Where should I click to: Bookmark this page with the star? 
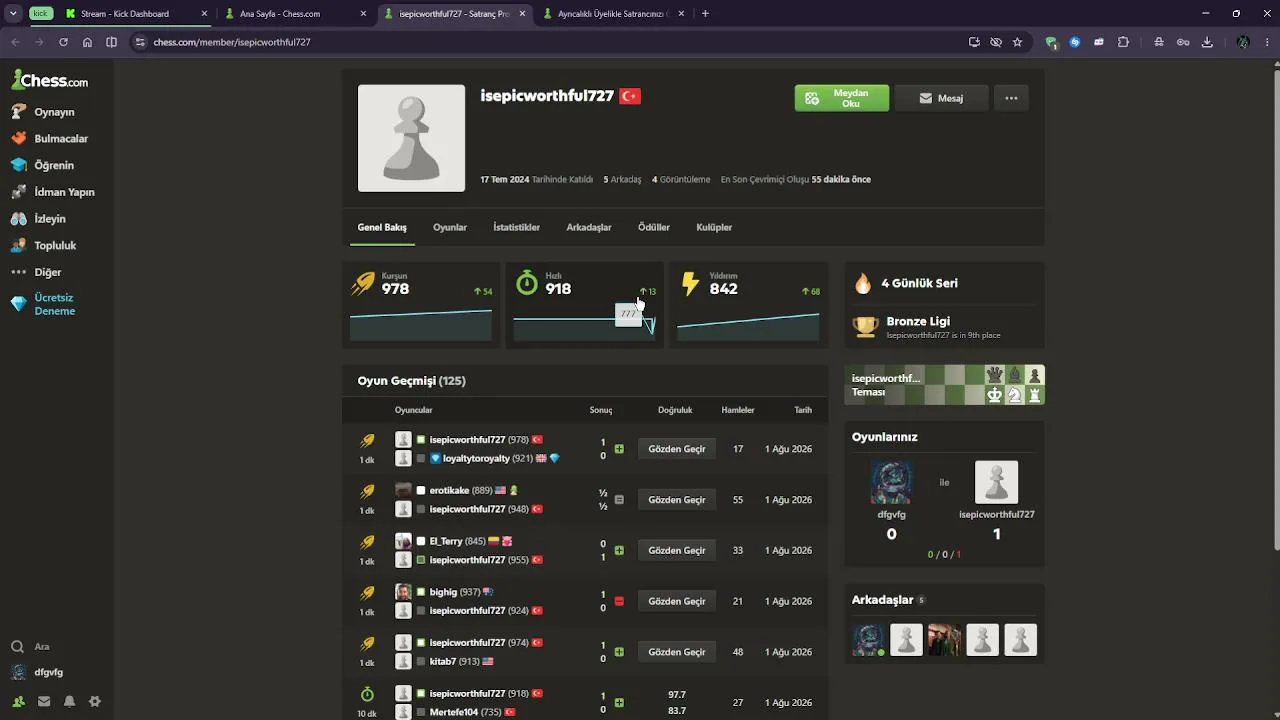[x=1017, y=42]
